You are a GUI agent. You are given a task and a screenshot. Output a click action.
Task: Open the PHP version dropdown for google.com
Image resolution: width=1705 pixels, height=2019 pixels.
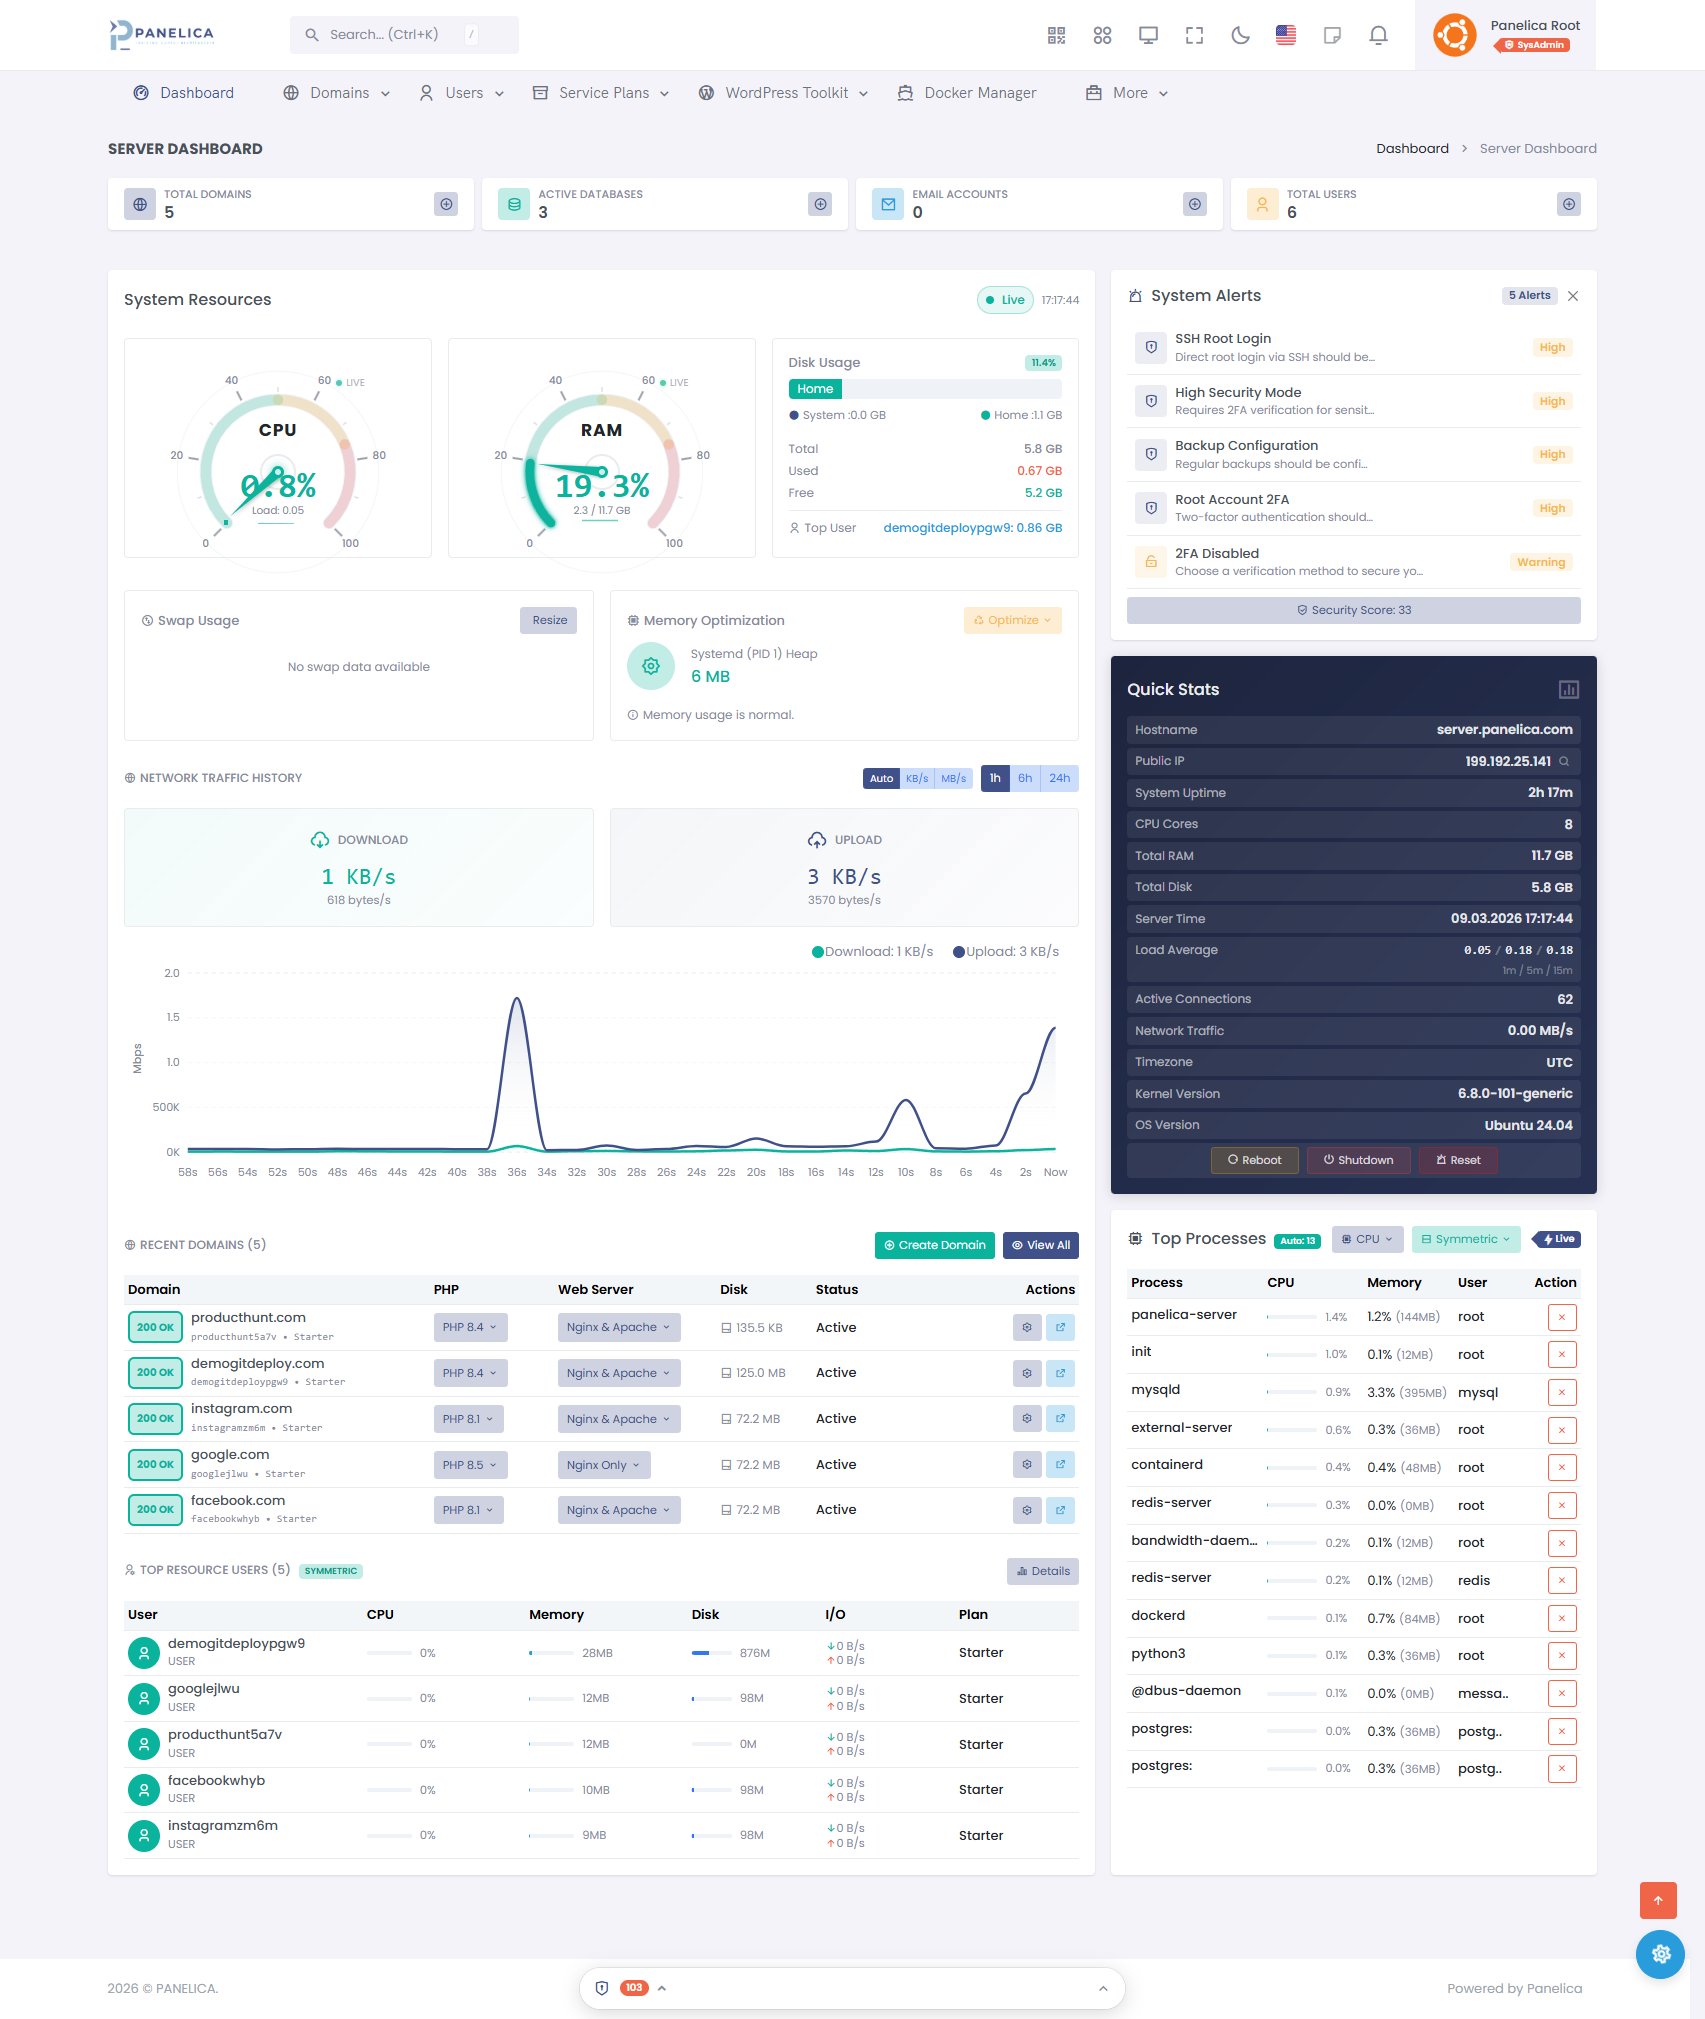469,1464
